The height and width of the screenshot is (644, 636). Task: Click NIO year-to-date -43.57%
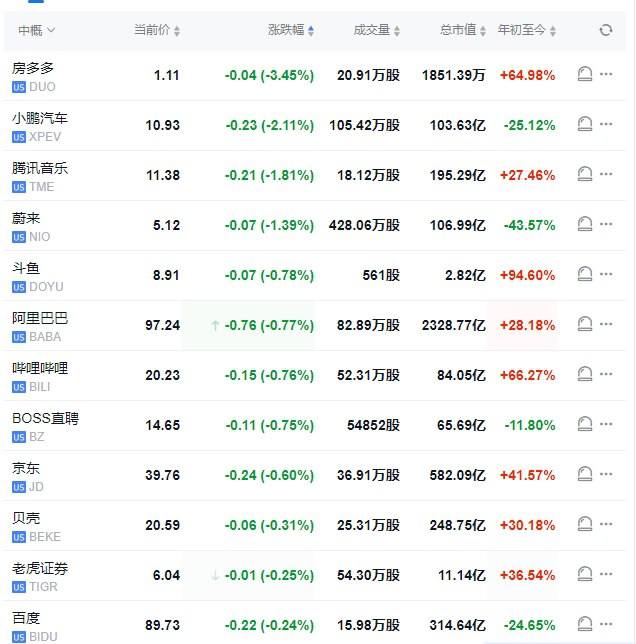pyautogui.click(x=530, y=225)
